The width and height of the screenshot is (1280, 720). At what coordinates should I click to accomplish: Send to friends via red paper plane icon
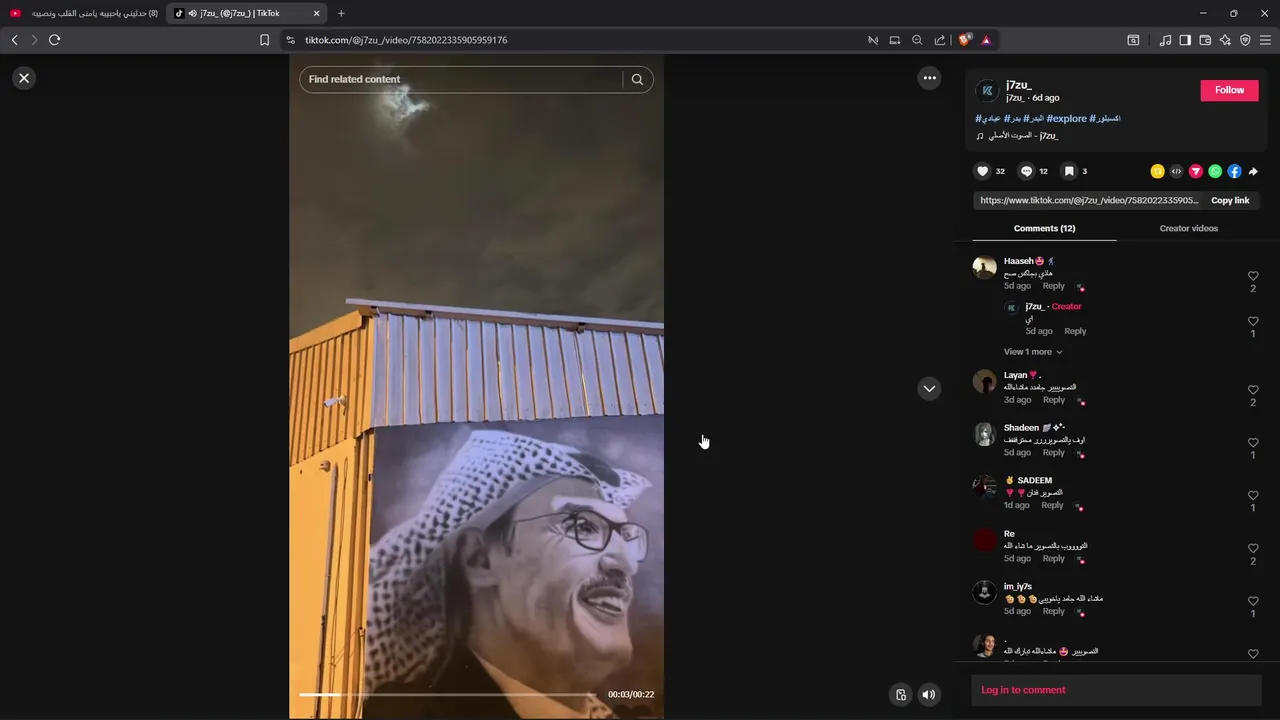click(1195, 171)
